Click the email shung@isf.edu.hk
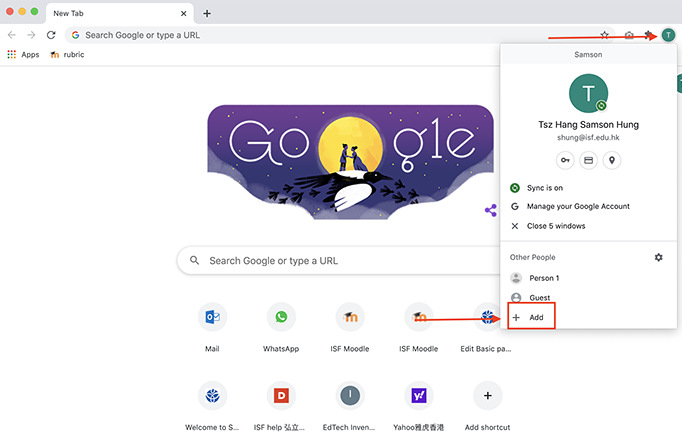Screen dimensions: 682x444 (x=588, y=137)
